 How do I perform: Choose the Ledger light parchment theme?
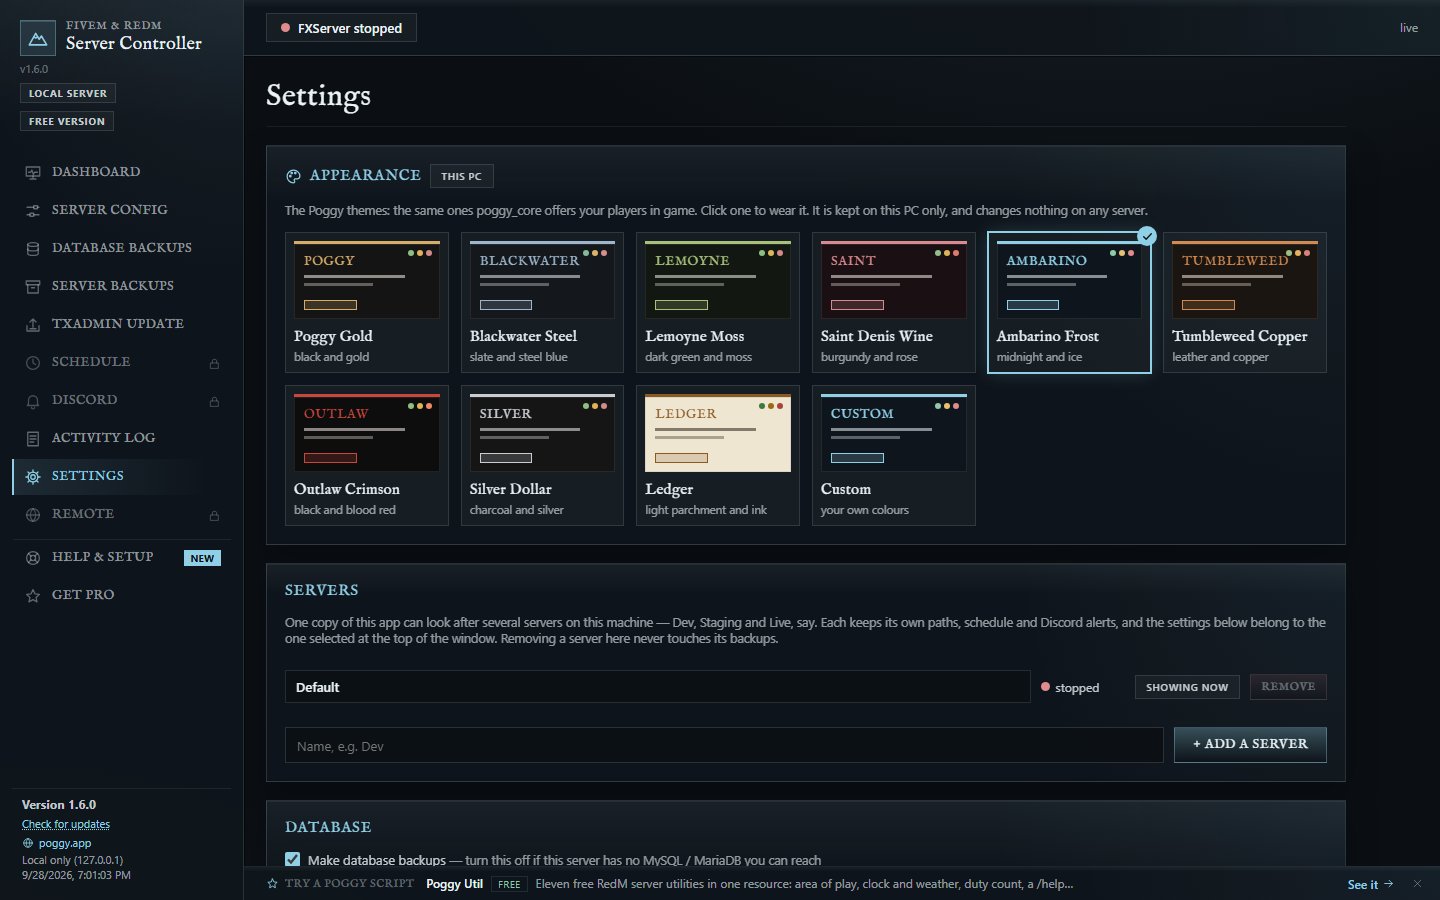(718, 455)
